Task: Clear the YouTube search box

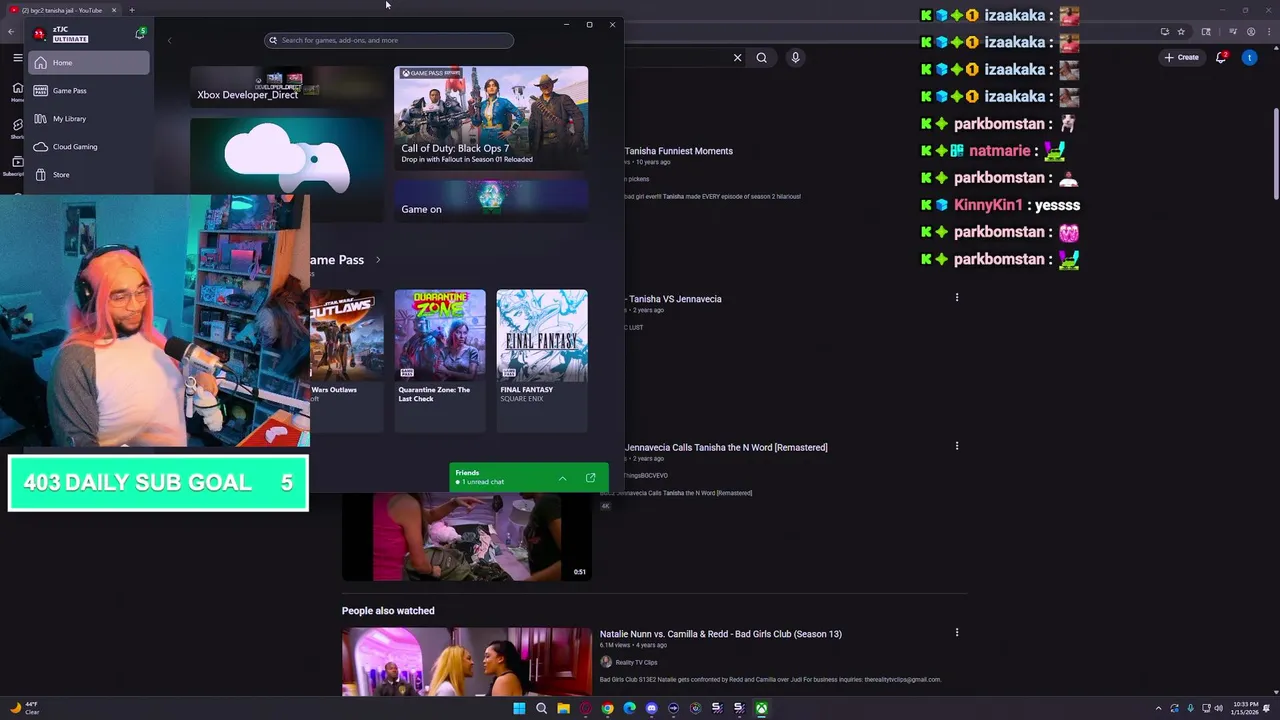Action: coord(738,58)
